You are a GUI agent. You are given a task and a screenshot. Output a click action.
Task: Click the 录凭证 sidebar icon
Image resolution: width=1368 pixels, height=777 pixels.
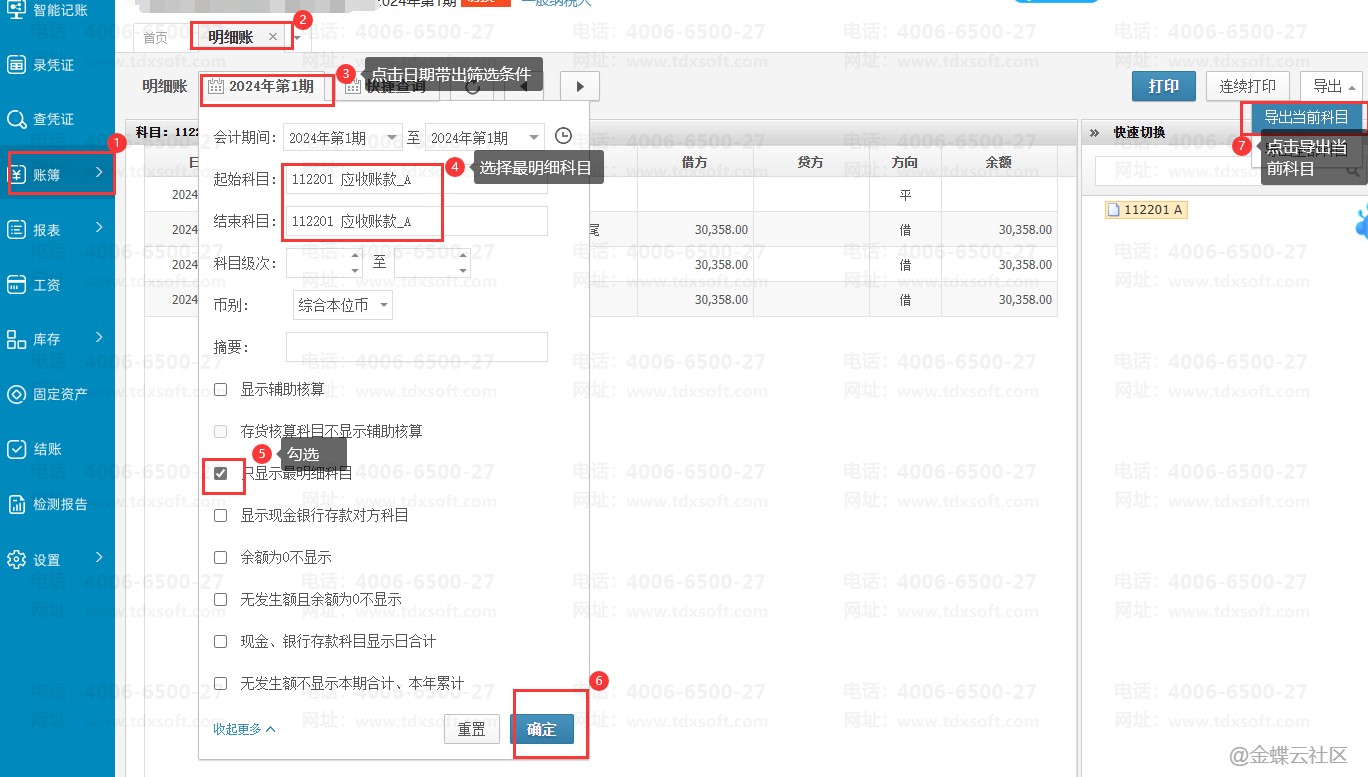tap(17, 65)
